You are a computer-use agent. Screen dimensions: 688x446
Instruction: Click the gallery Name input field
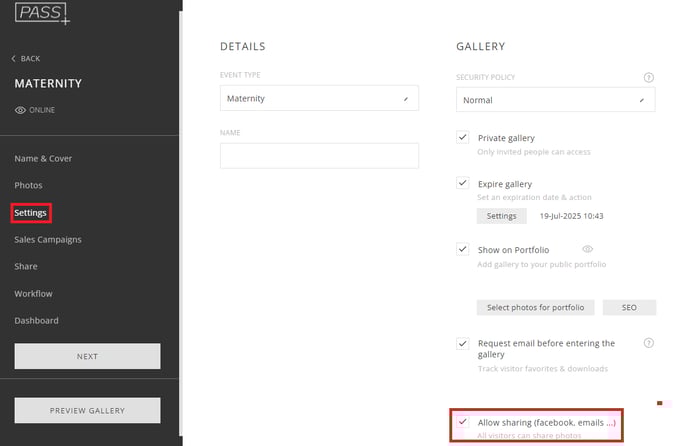pyautogui.click(x=319, y=156)
